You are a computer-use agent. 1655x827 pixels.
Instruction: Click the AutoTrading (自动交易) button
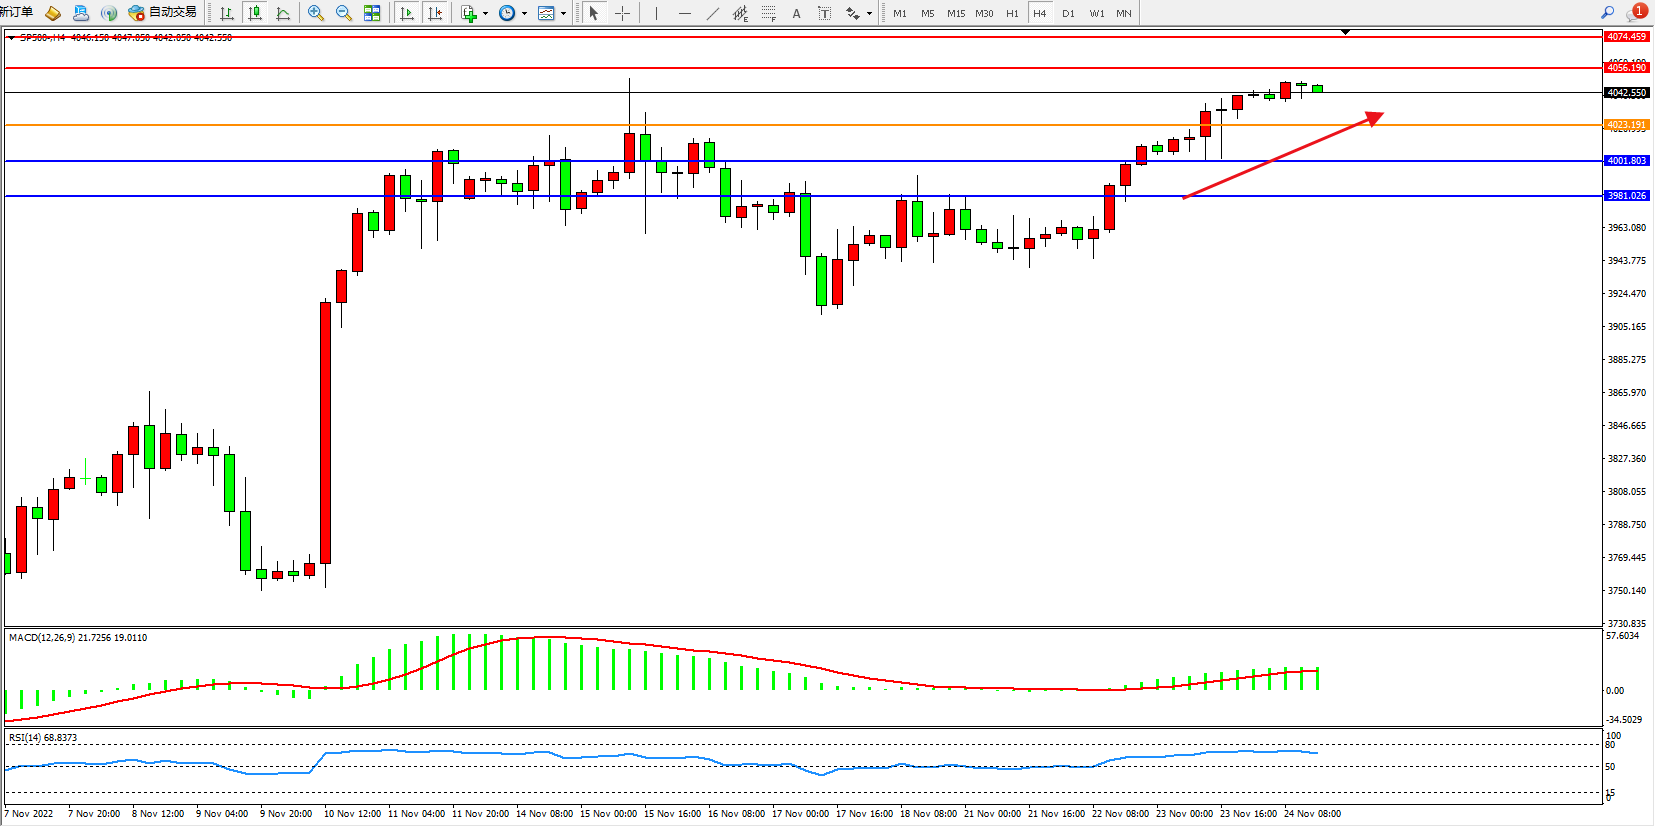163,13
